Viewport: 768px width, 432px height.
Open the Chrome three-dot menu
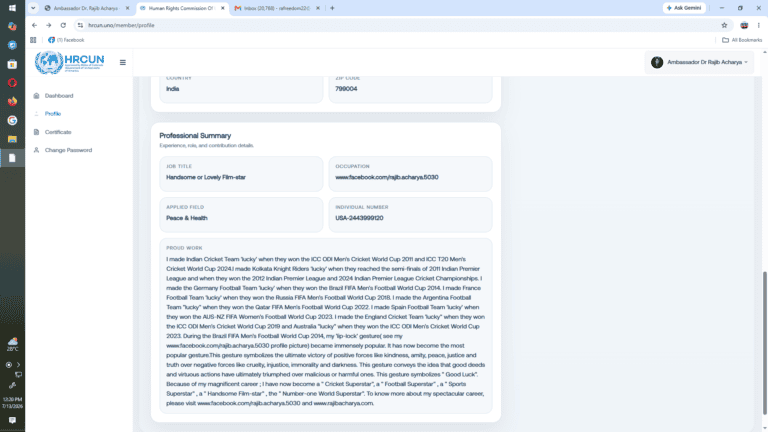click(x=759, y=25)
